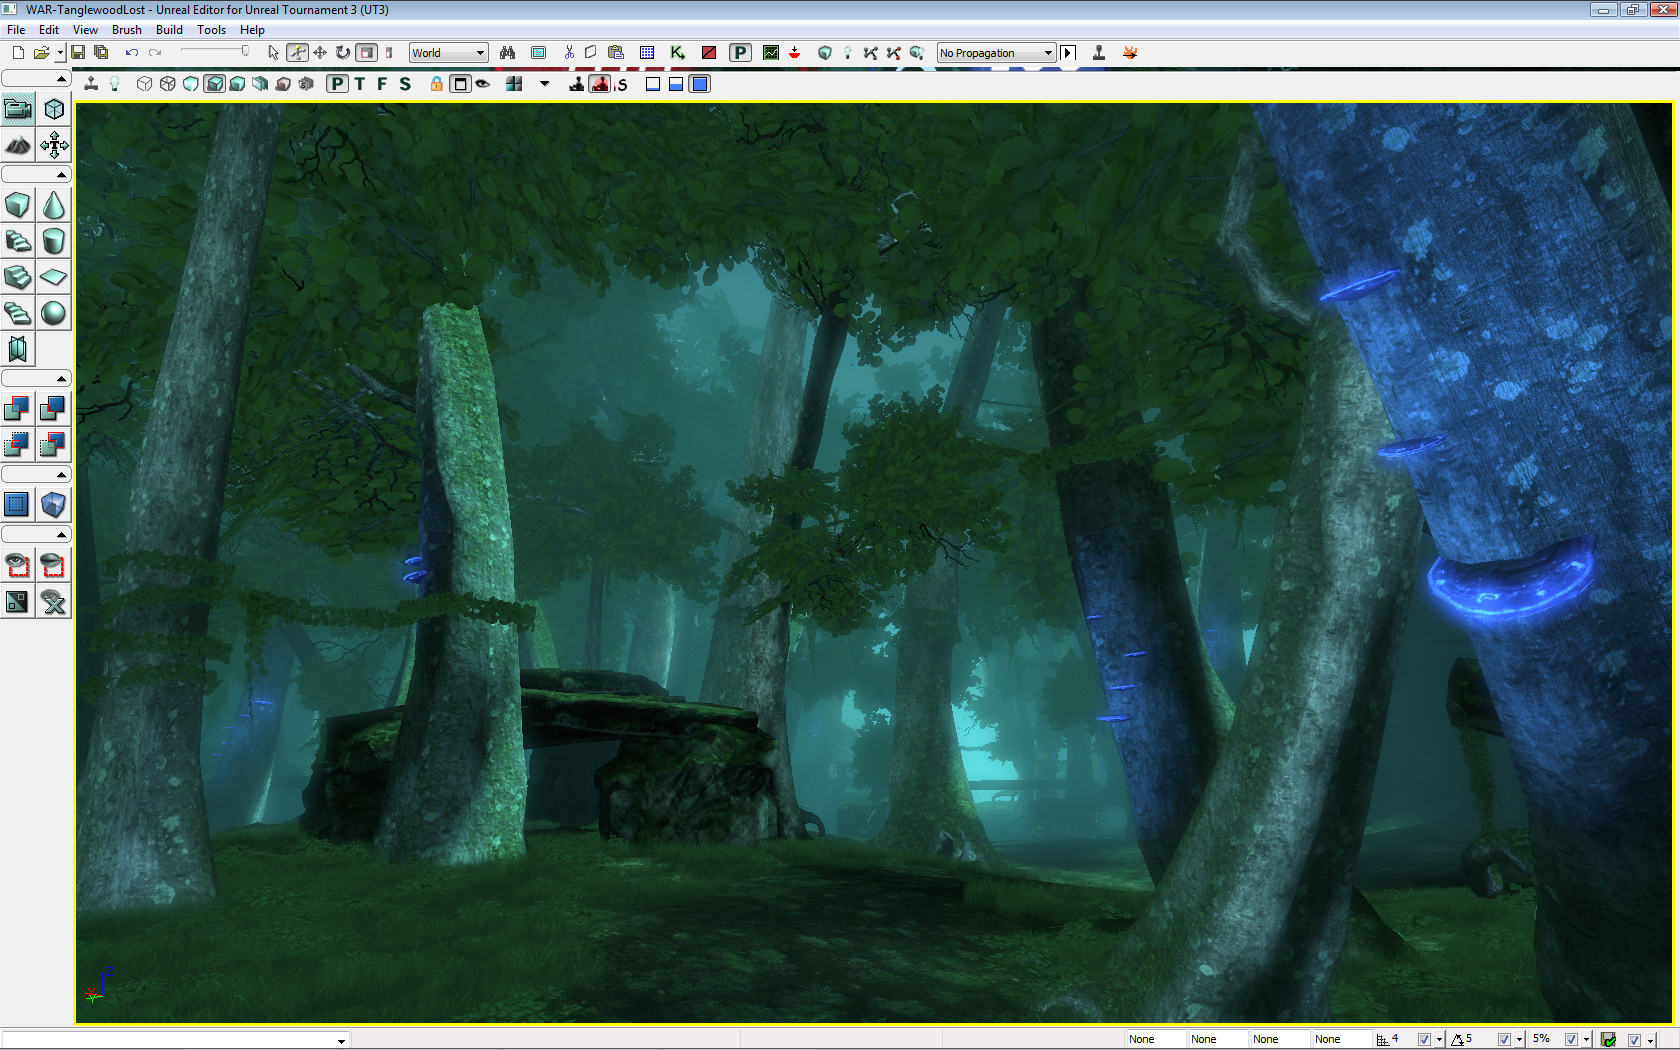Viewport: 1680px width, 1050px height.
Task: Click the Cut scissors icon
Action: coord(568,53)
